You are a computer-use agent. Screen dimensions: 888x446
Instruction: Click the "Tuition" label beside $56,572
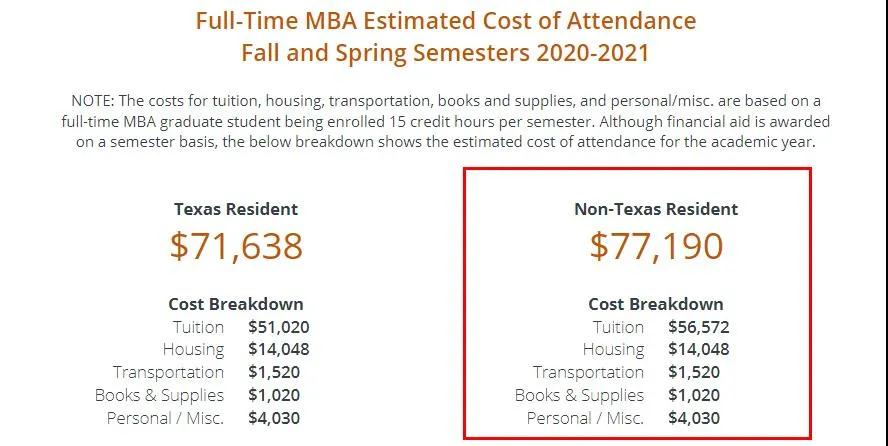tap(618, 327)
